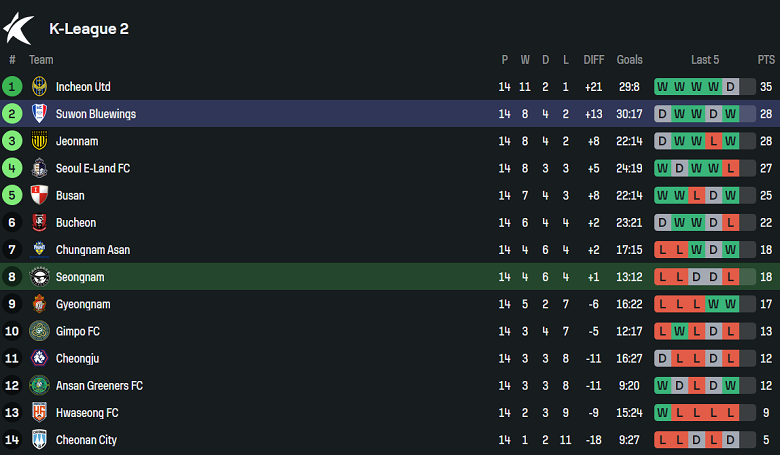Open Chungnam Asan team link
Image resolution: width=780 pixels, height=455 pixels.
click(92, 250)
